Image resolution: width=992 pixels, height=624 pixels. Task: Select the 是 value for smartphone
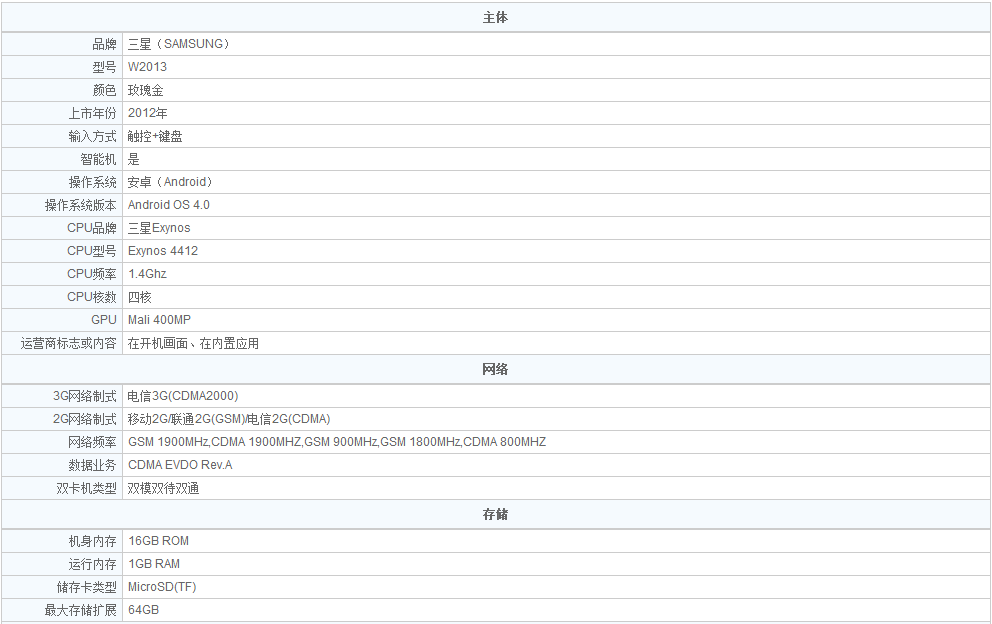[x=133, y=159]
